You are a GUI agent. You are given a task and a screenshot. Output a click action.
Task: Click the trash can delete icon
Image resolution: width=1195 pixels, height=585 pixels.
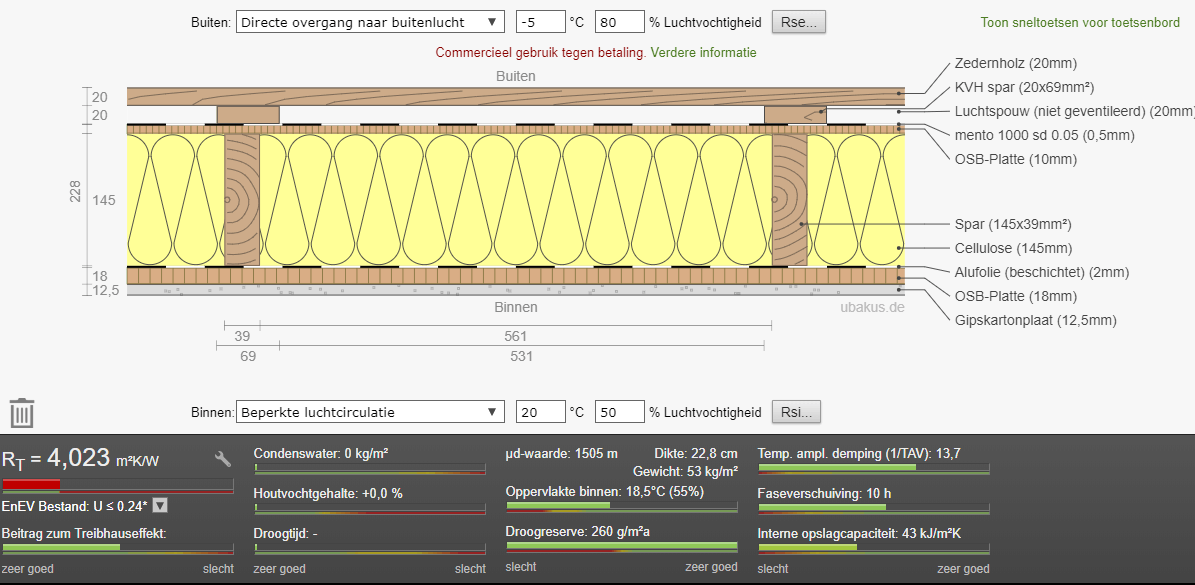coord(22,413)
